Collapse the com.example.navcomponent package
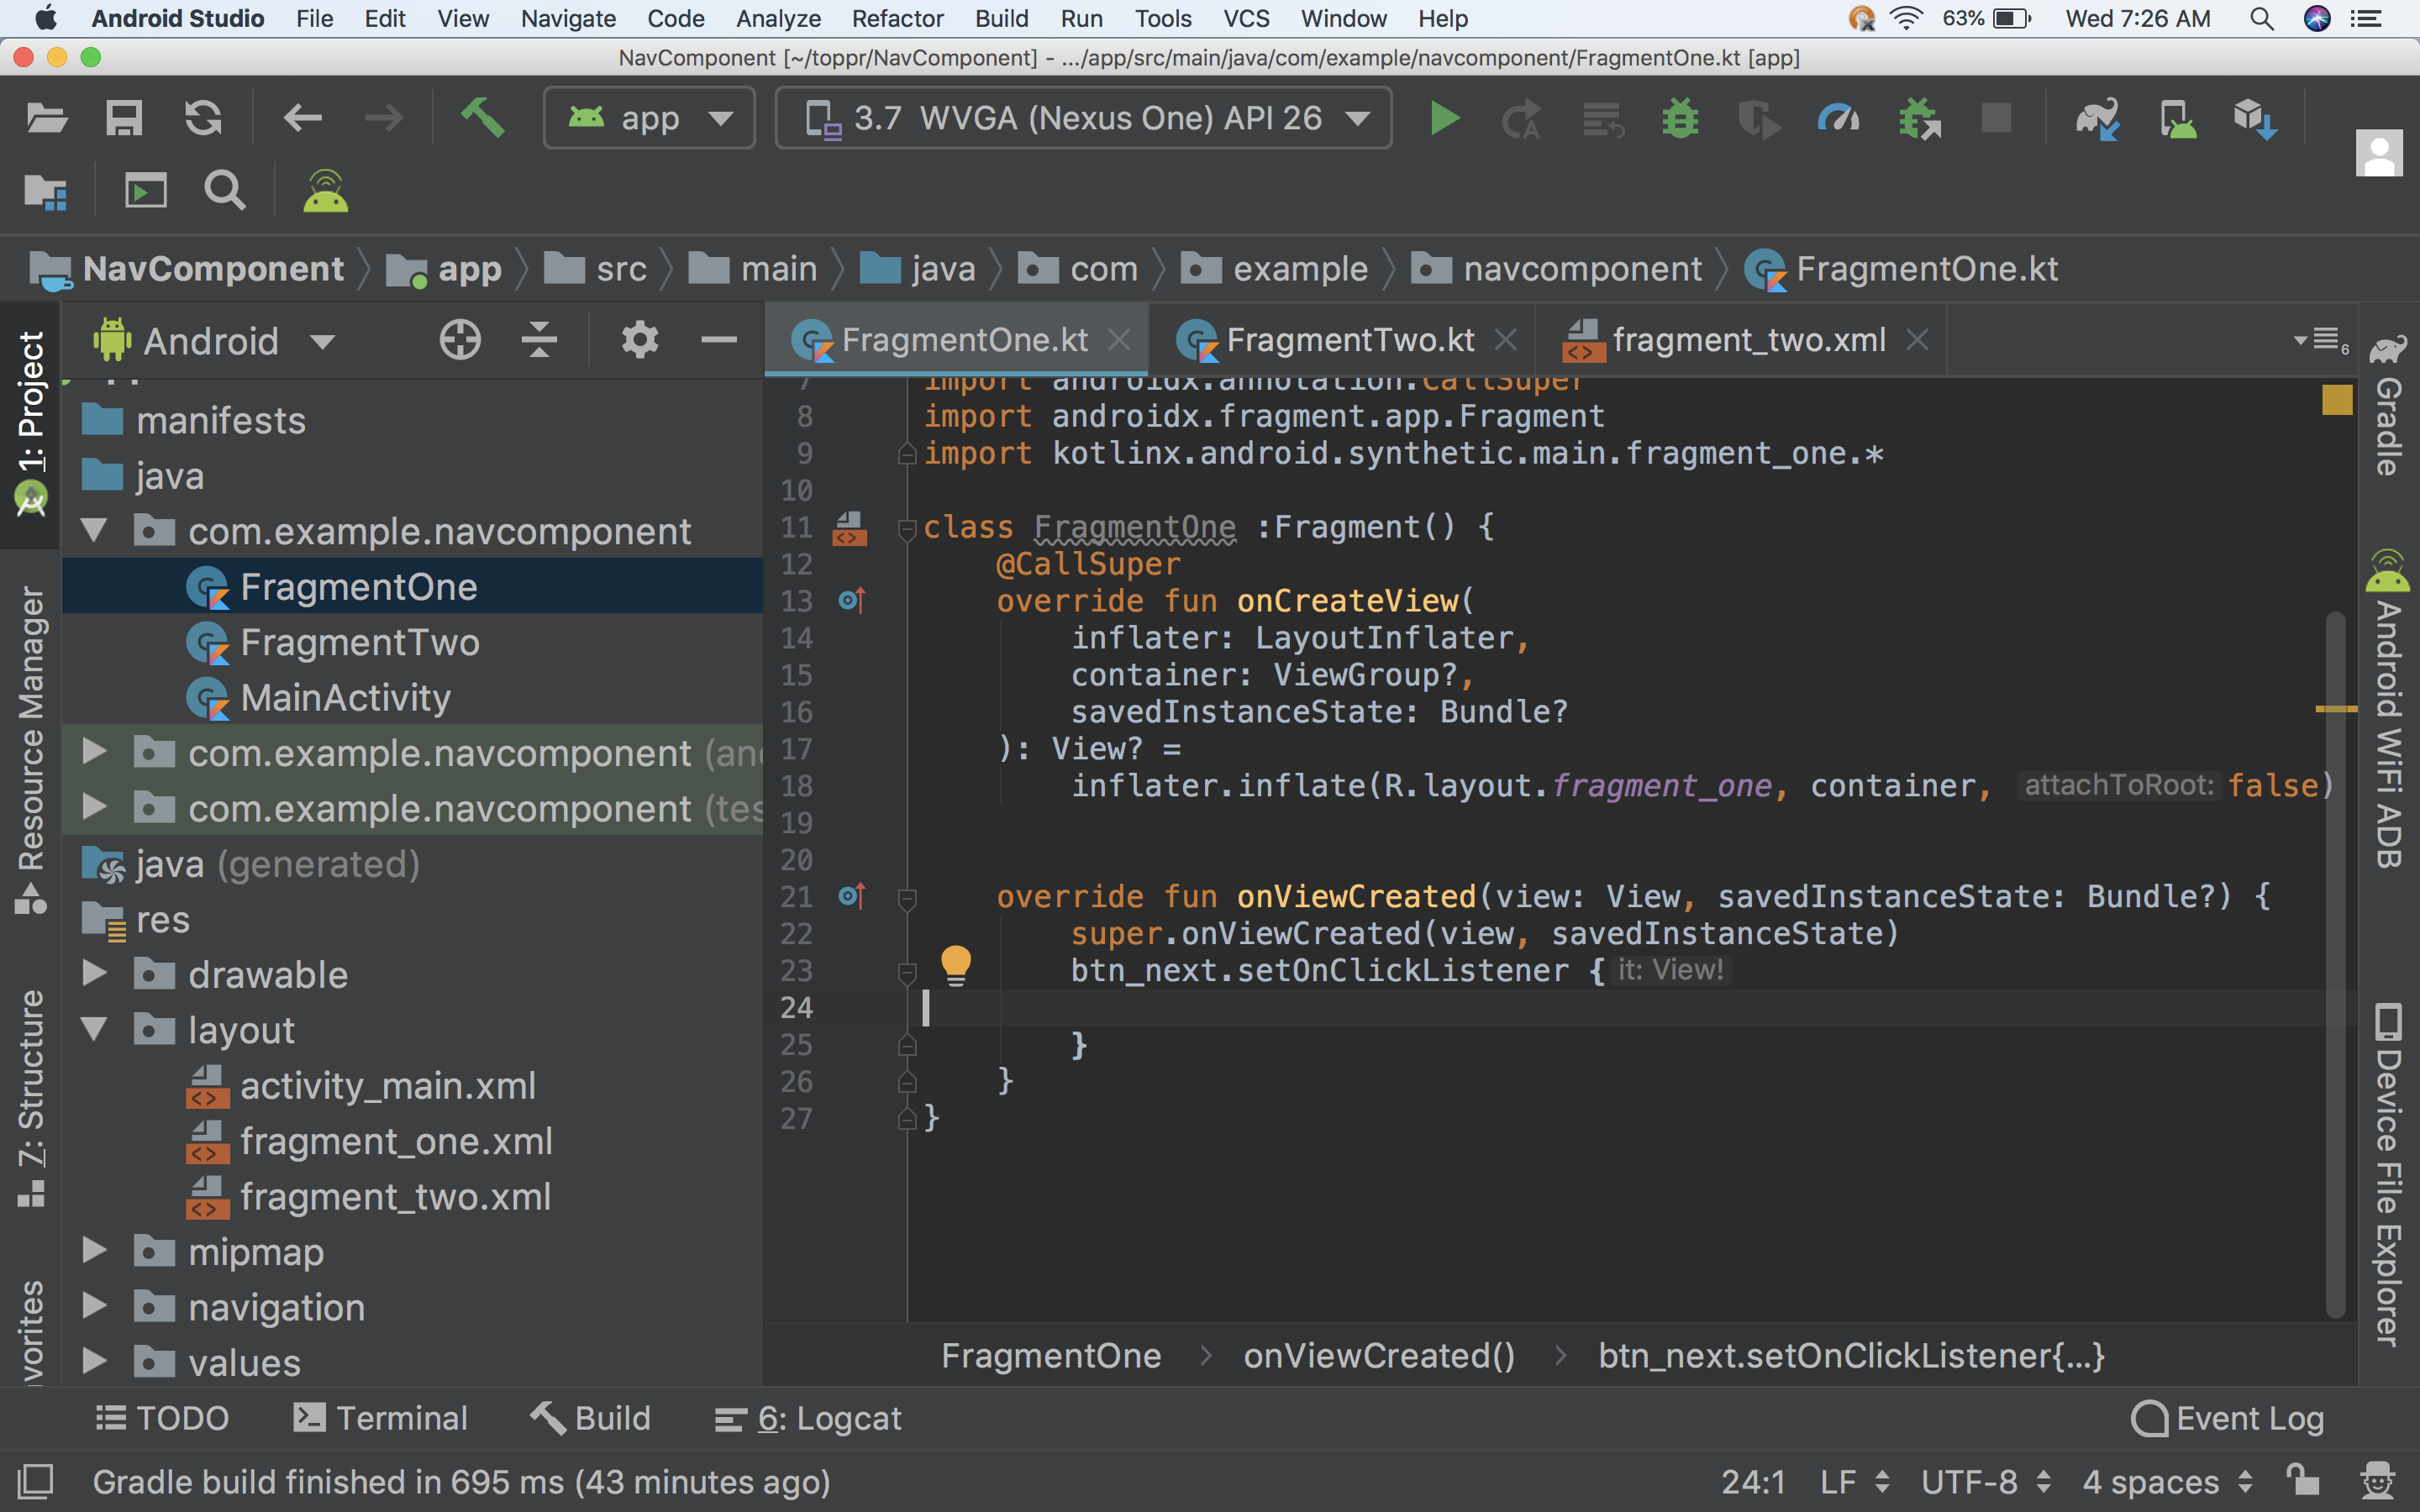2420x1512 pixels. click(95, 530)
